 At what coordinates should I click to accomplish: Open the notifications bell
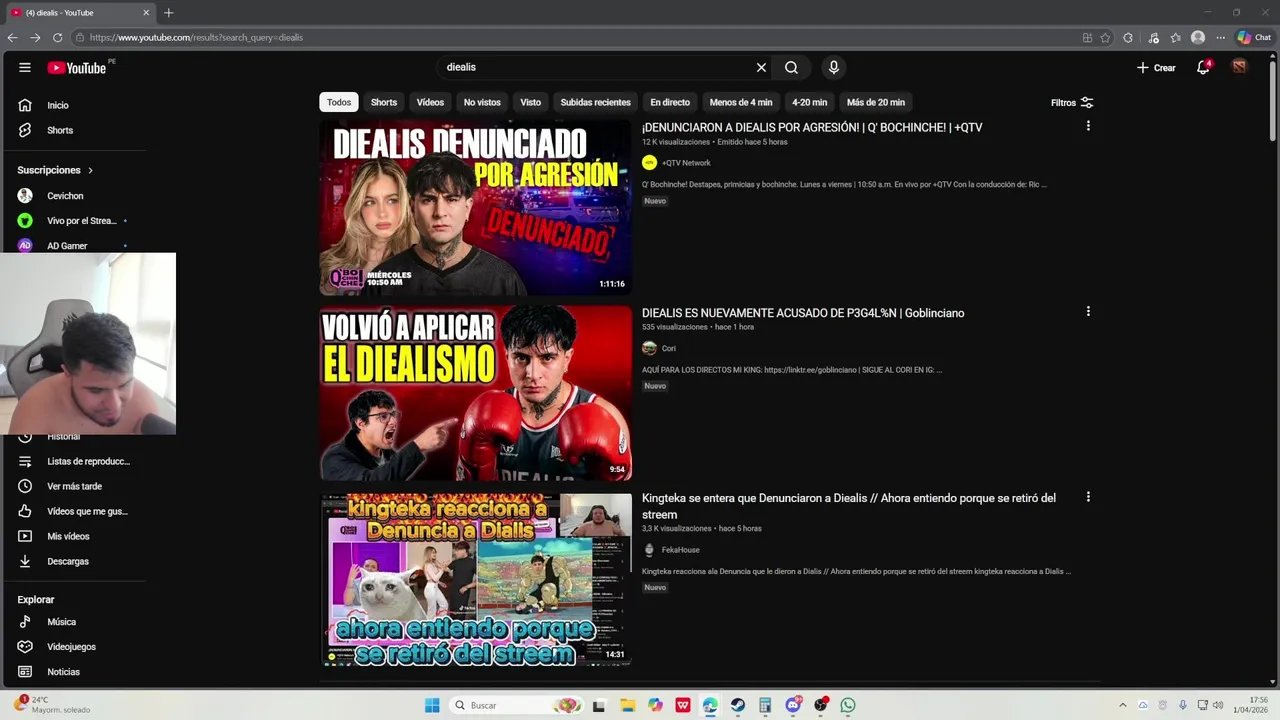coord(1203,67)
